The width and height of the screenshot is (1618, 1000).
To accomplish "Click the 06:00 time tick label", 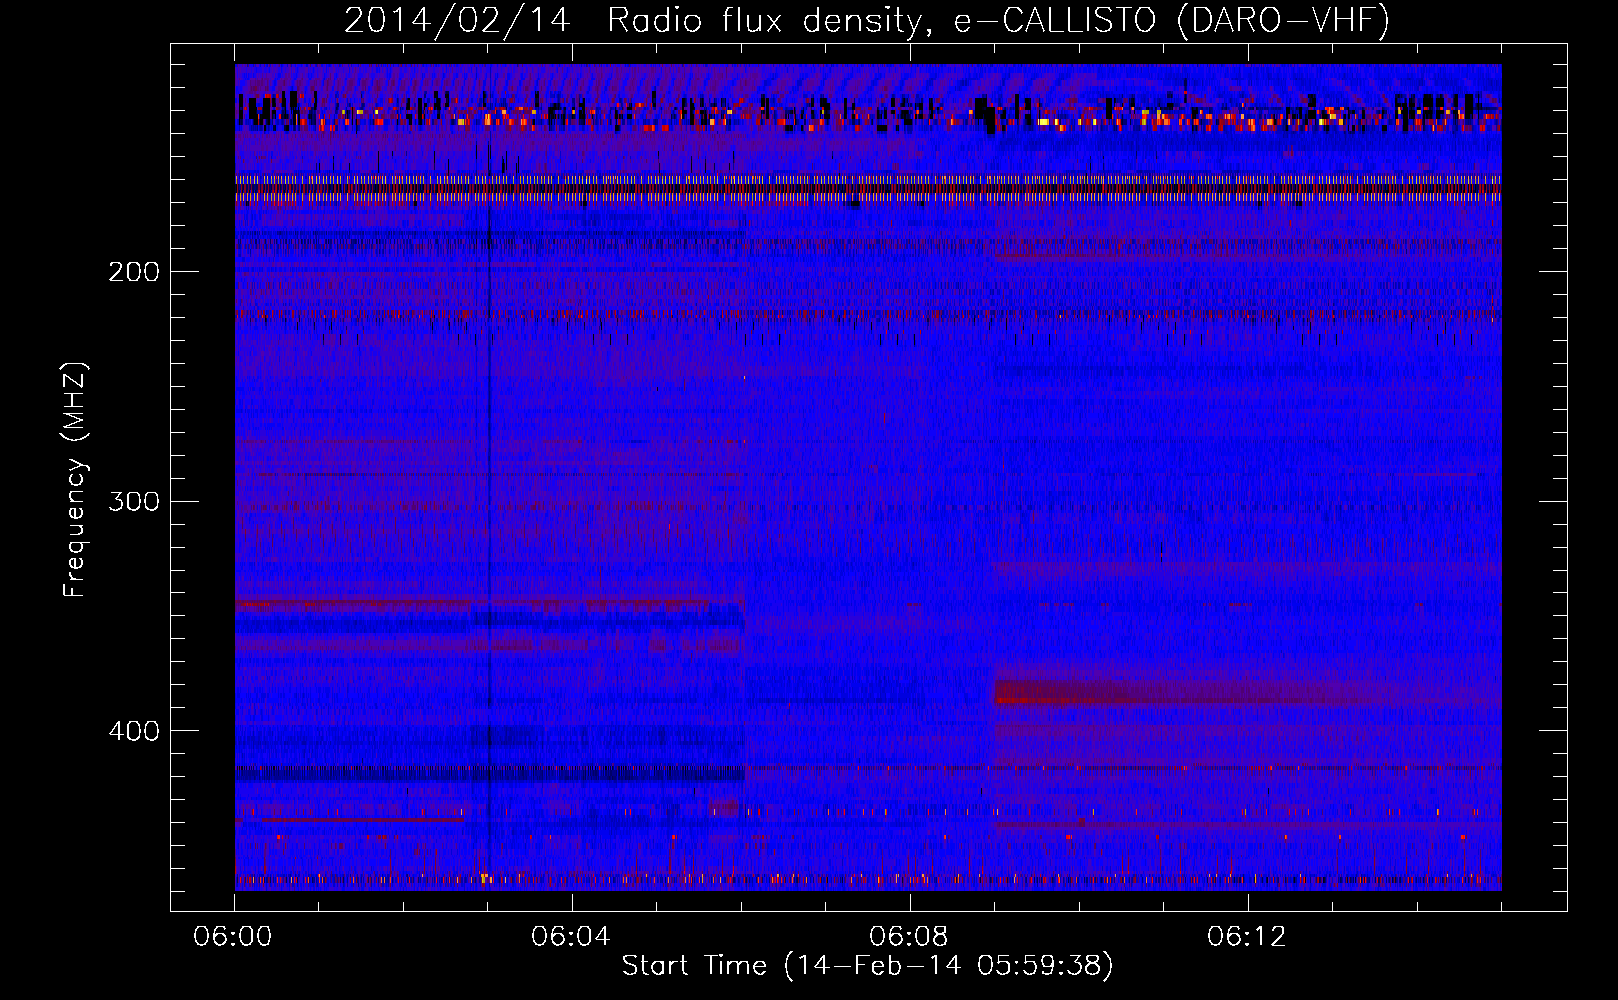I will coord(233,937).
